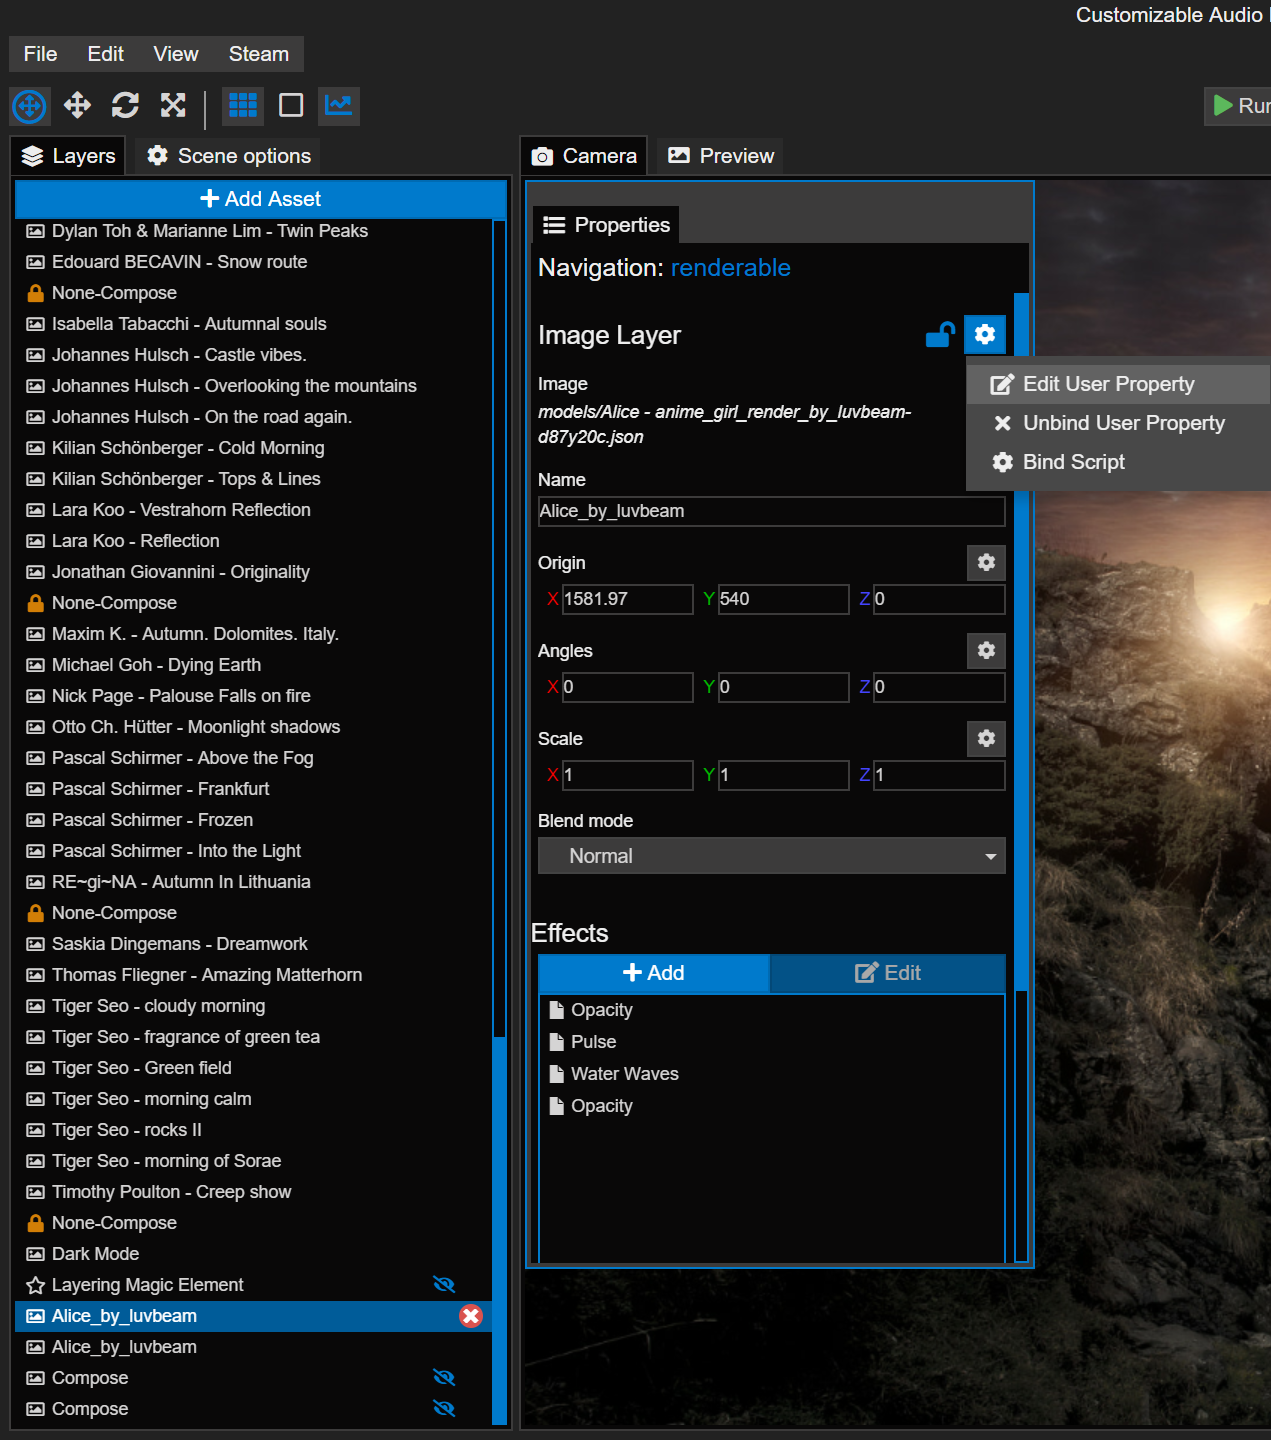Toggle the square outline view button
This screenshot has width=1271, height=1440.
tap(291, 105)
